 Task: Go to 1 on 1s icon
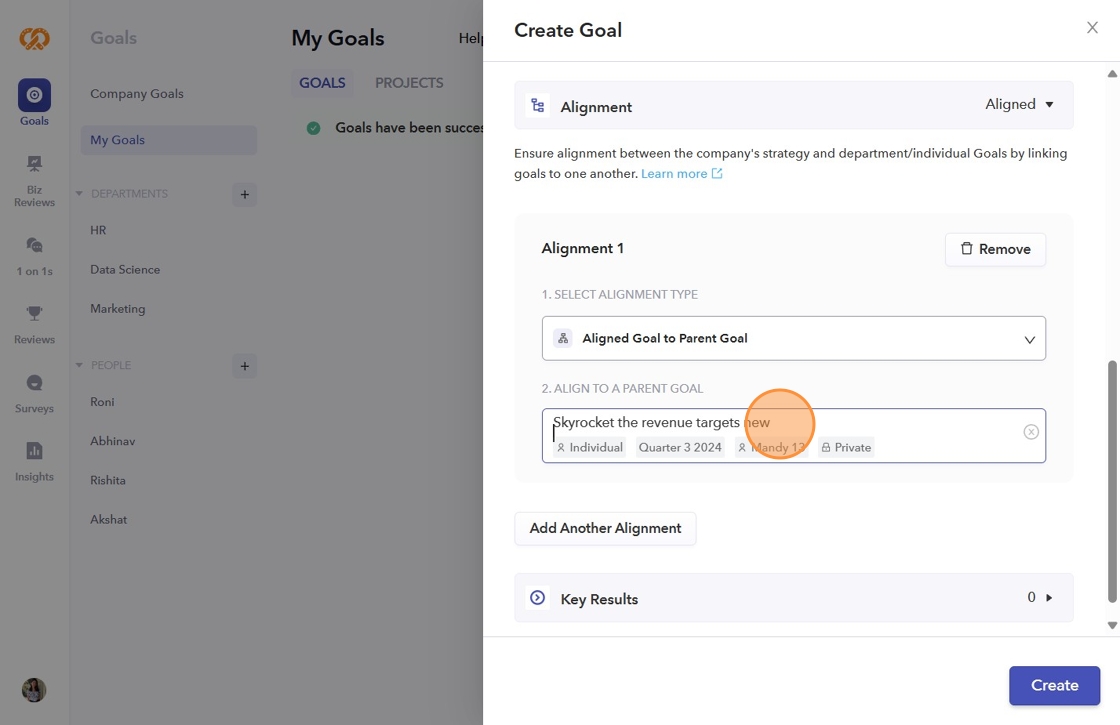pos(34,246)
